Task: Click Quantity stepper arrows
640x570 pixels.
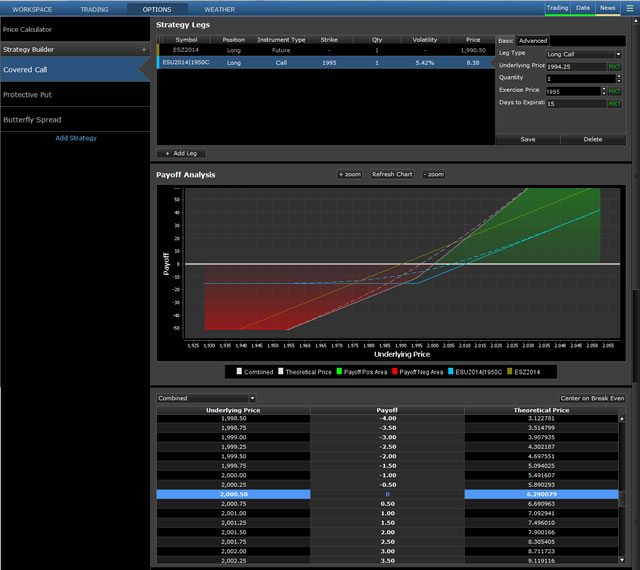Action: click(x=619, y=79)
